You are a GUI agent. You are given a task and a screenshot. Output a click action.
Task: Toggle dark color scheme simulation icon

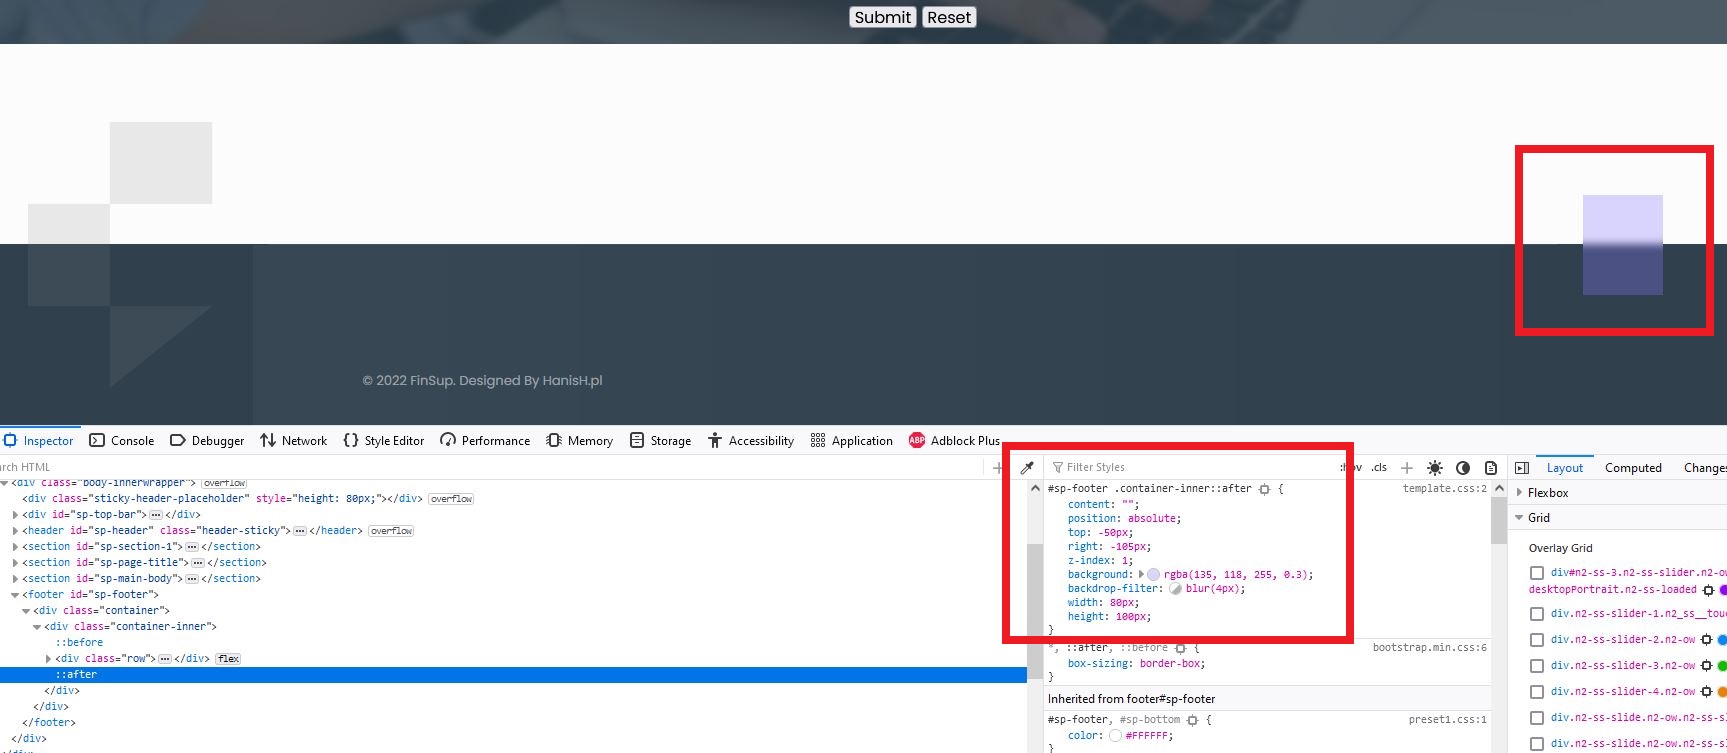pyautogui.click(x=1463, y=468)
